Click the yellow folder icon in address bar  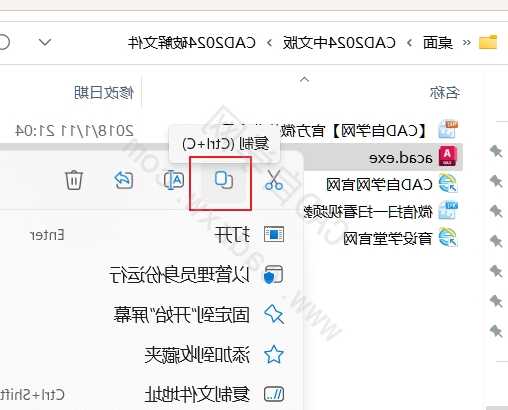click(x=488, y=42)
